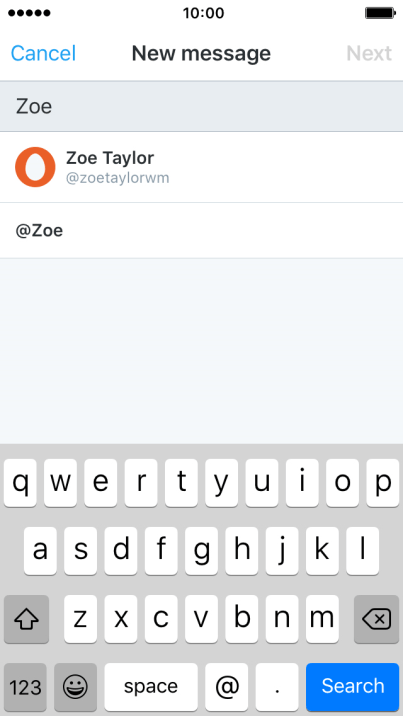The image size is (403, 716).
Task: Tap the backspace delete key icon
Action: point(376,619)
